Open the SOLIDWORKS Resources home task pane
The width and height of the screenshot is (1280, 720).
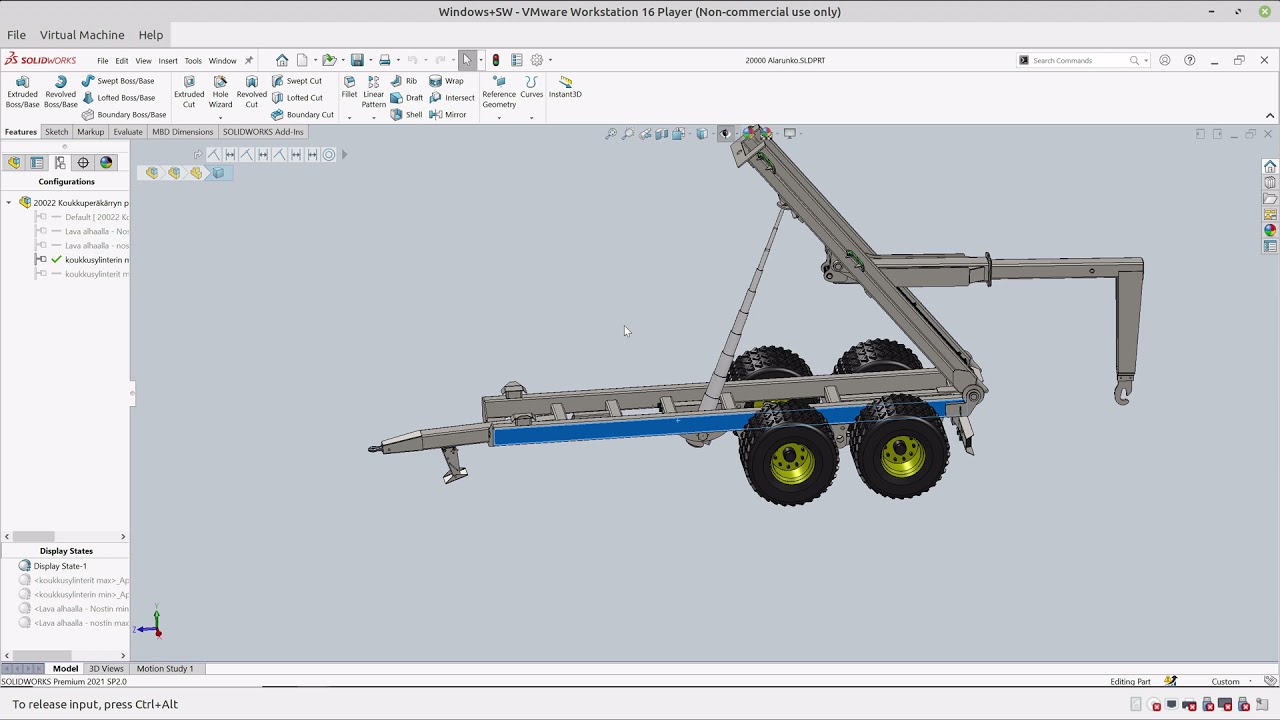[1270, 166]
